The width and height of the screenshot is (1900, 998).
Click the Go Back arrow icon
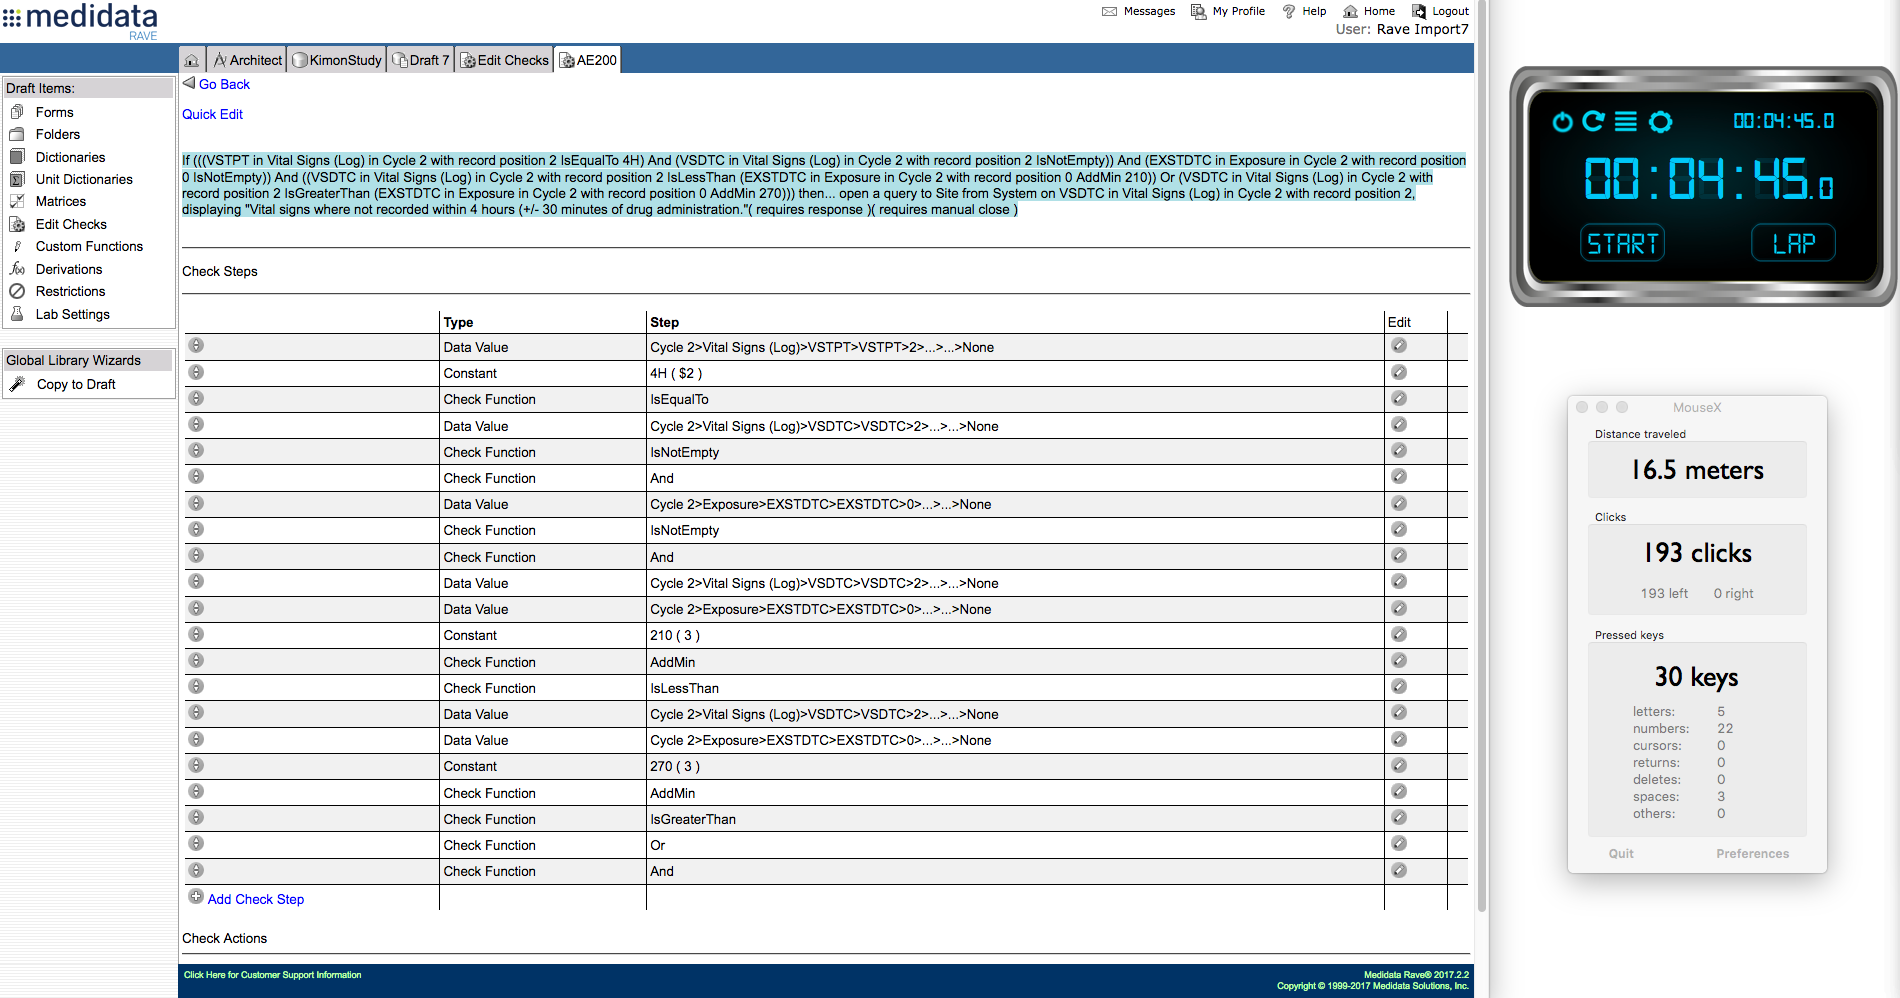(189, 83)
